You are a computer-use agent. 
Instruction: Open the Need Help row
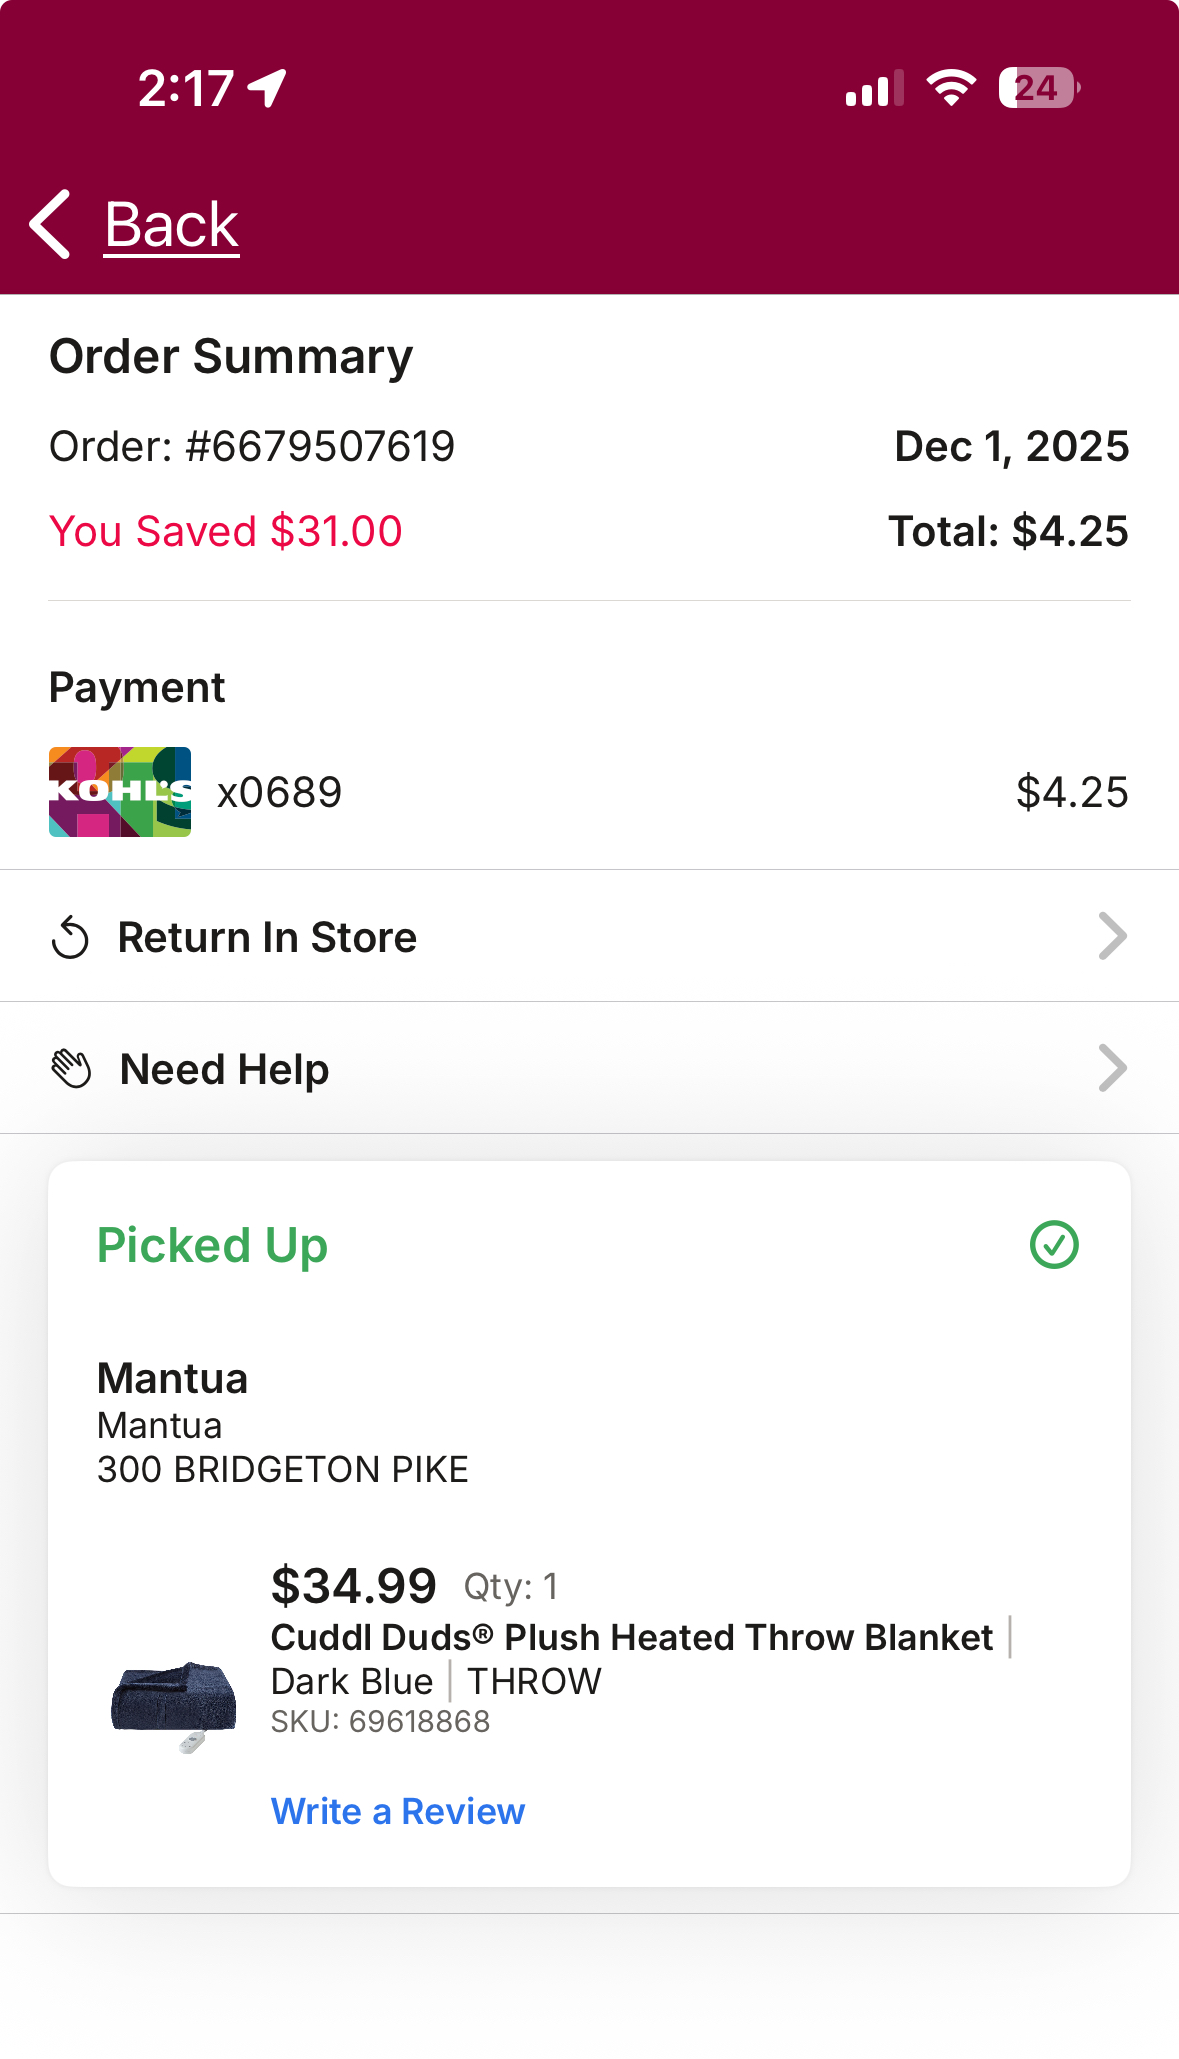(589, 1068)
